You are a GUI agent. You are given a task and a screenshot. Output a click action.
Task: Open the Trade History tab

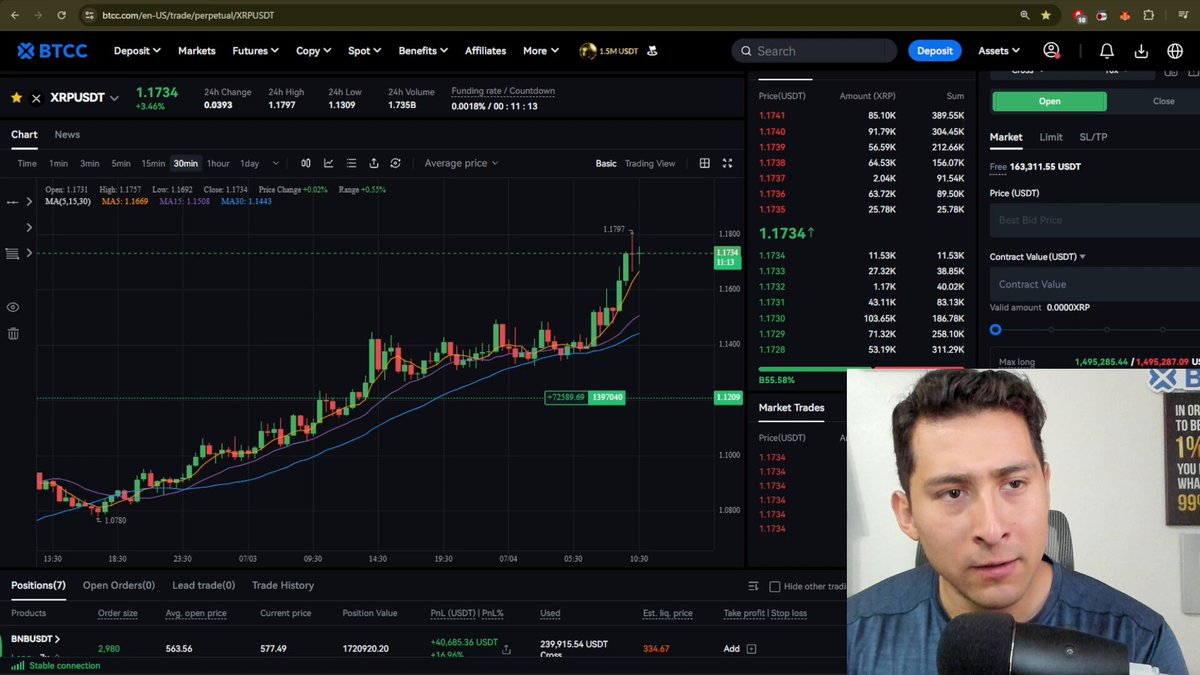click(283, 585)
